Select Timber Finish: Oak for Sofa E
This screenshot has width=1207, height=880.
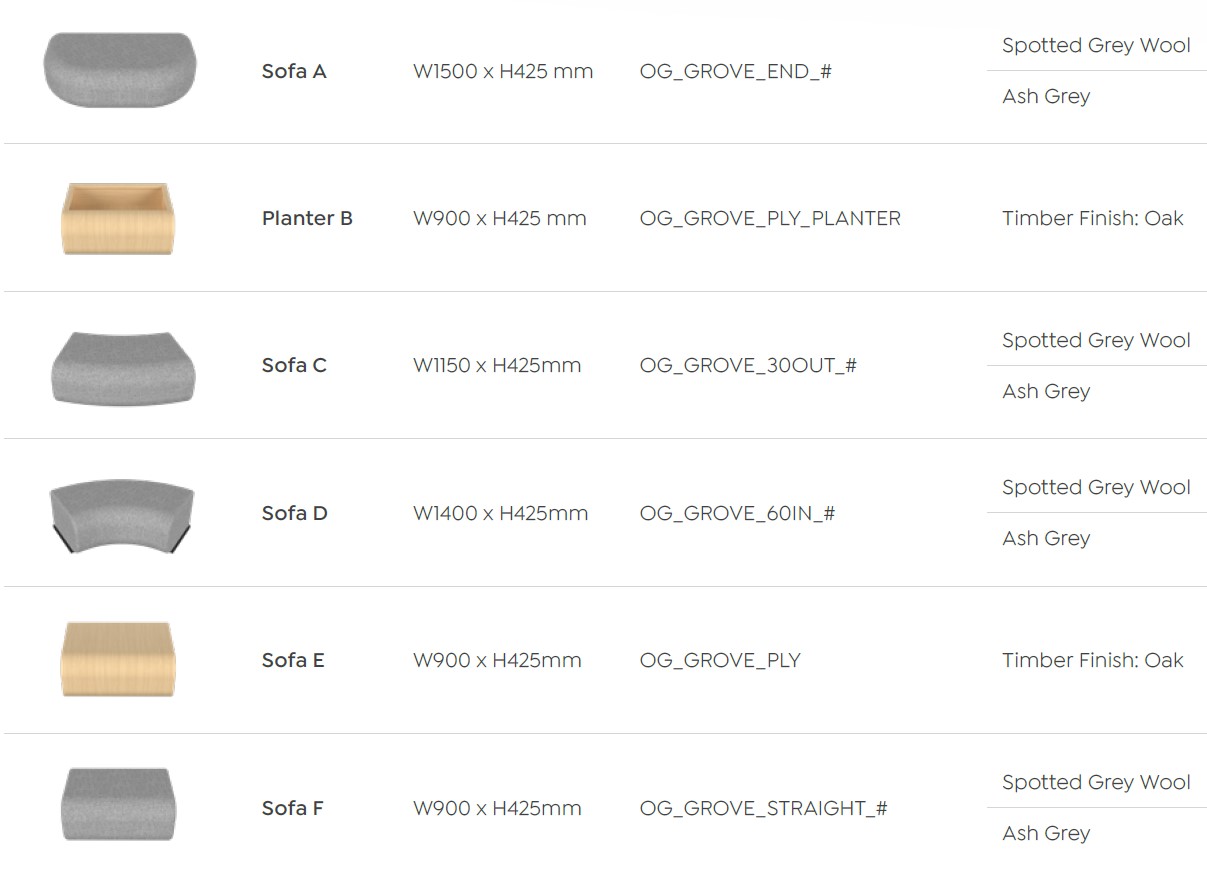pyautogui.click(x=1092, y=661)
